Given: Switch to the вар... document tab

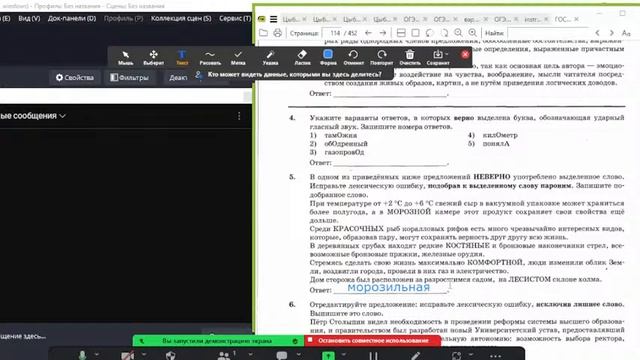Looking at the screenshot, I should (471, 19).
